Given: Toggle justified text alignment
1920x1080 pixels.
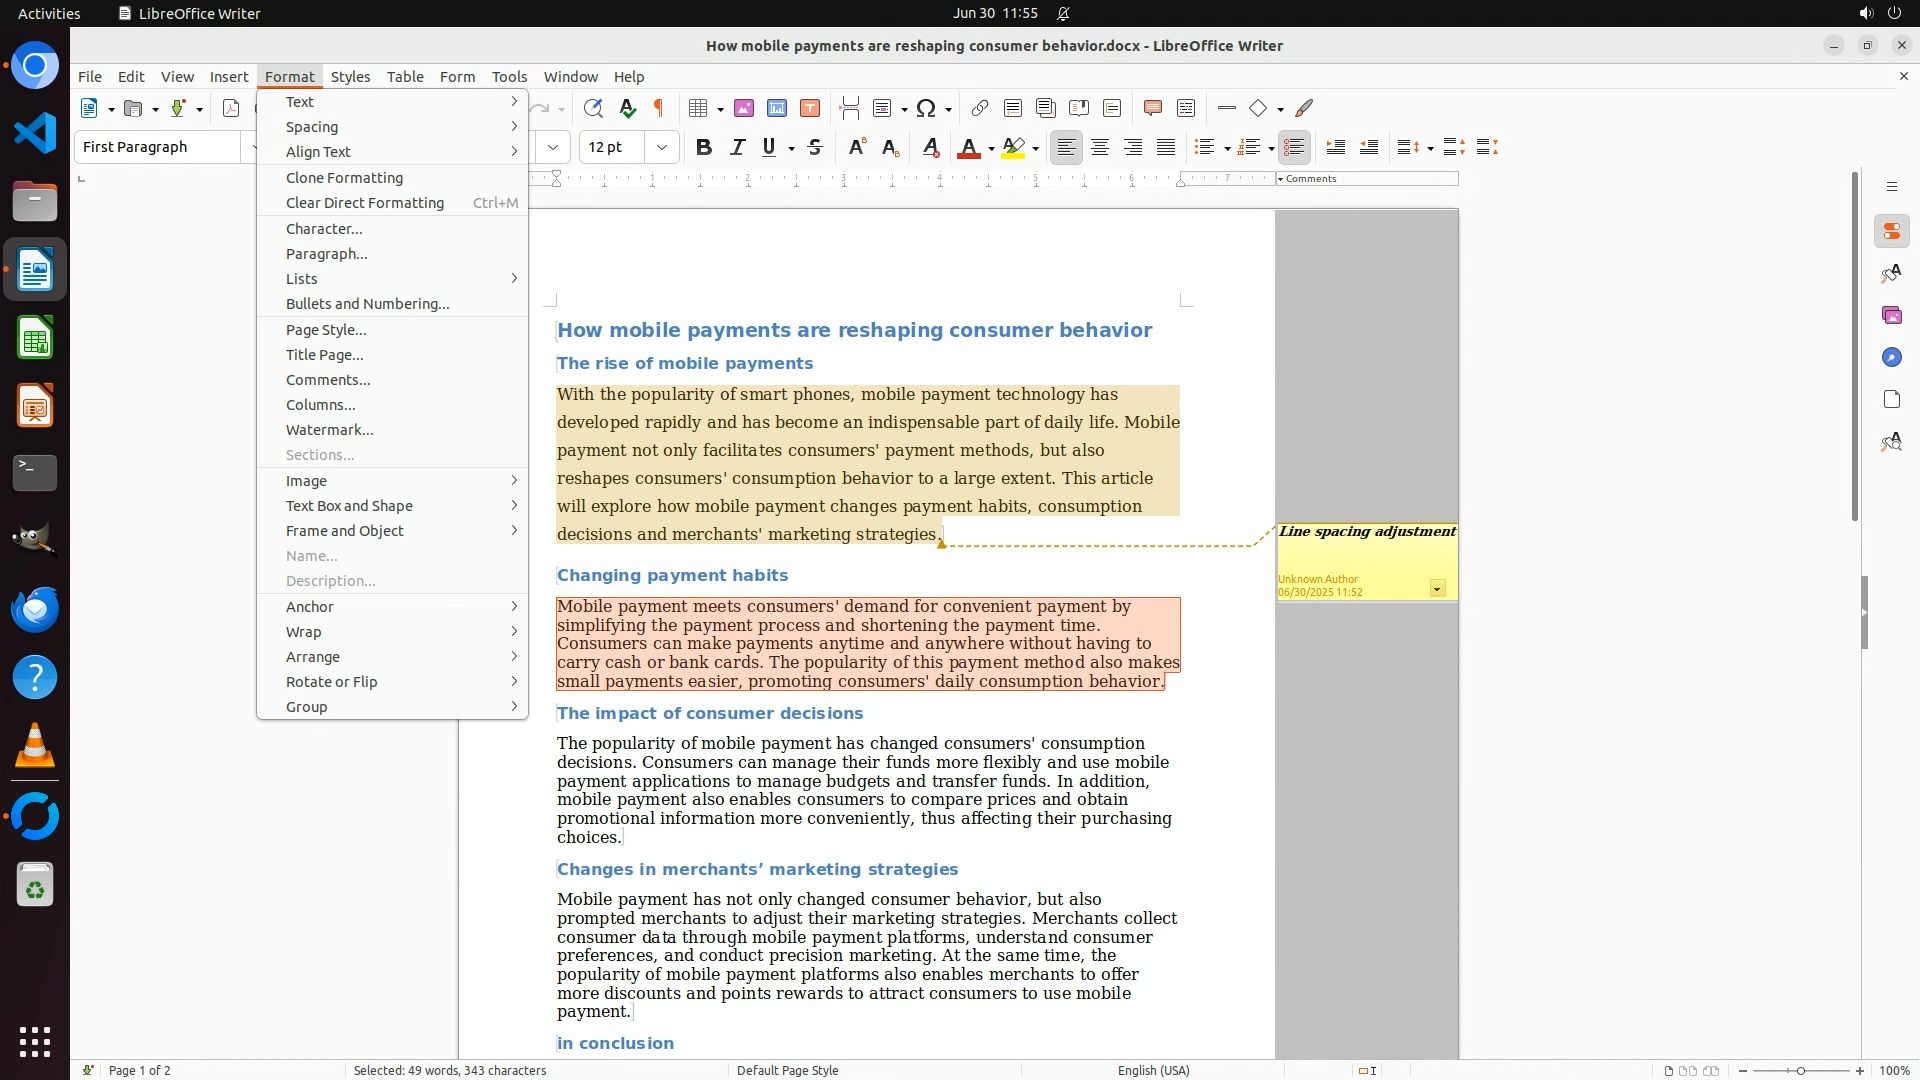Looking at the screenshot, I should pyautogui.click(x=1166, y=147).
